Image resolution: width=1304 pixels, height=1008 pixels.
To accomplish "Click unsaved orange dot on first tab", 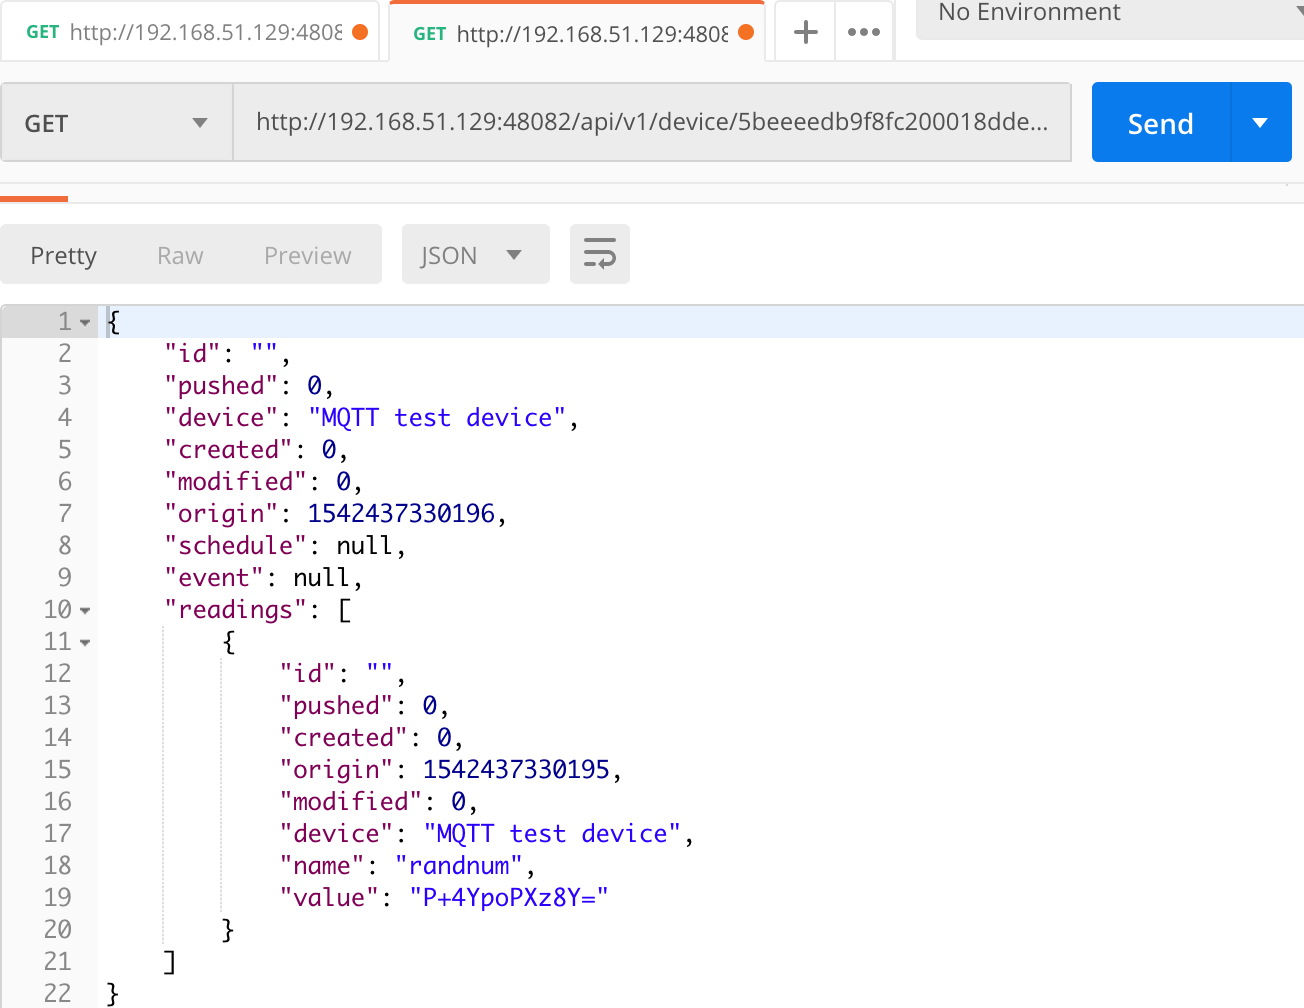I will click(x=360, y=32).
